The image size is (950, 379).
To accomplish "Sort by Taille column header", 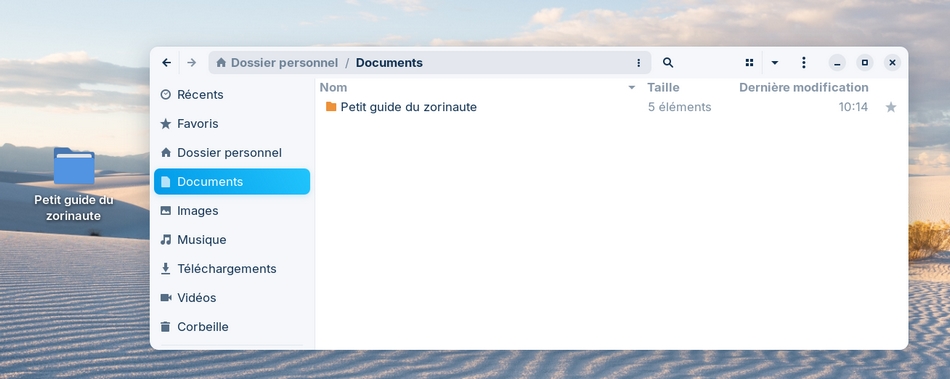I will coord(663,88).
